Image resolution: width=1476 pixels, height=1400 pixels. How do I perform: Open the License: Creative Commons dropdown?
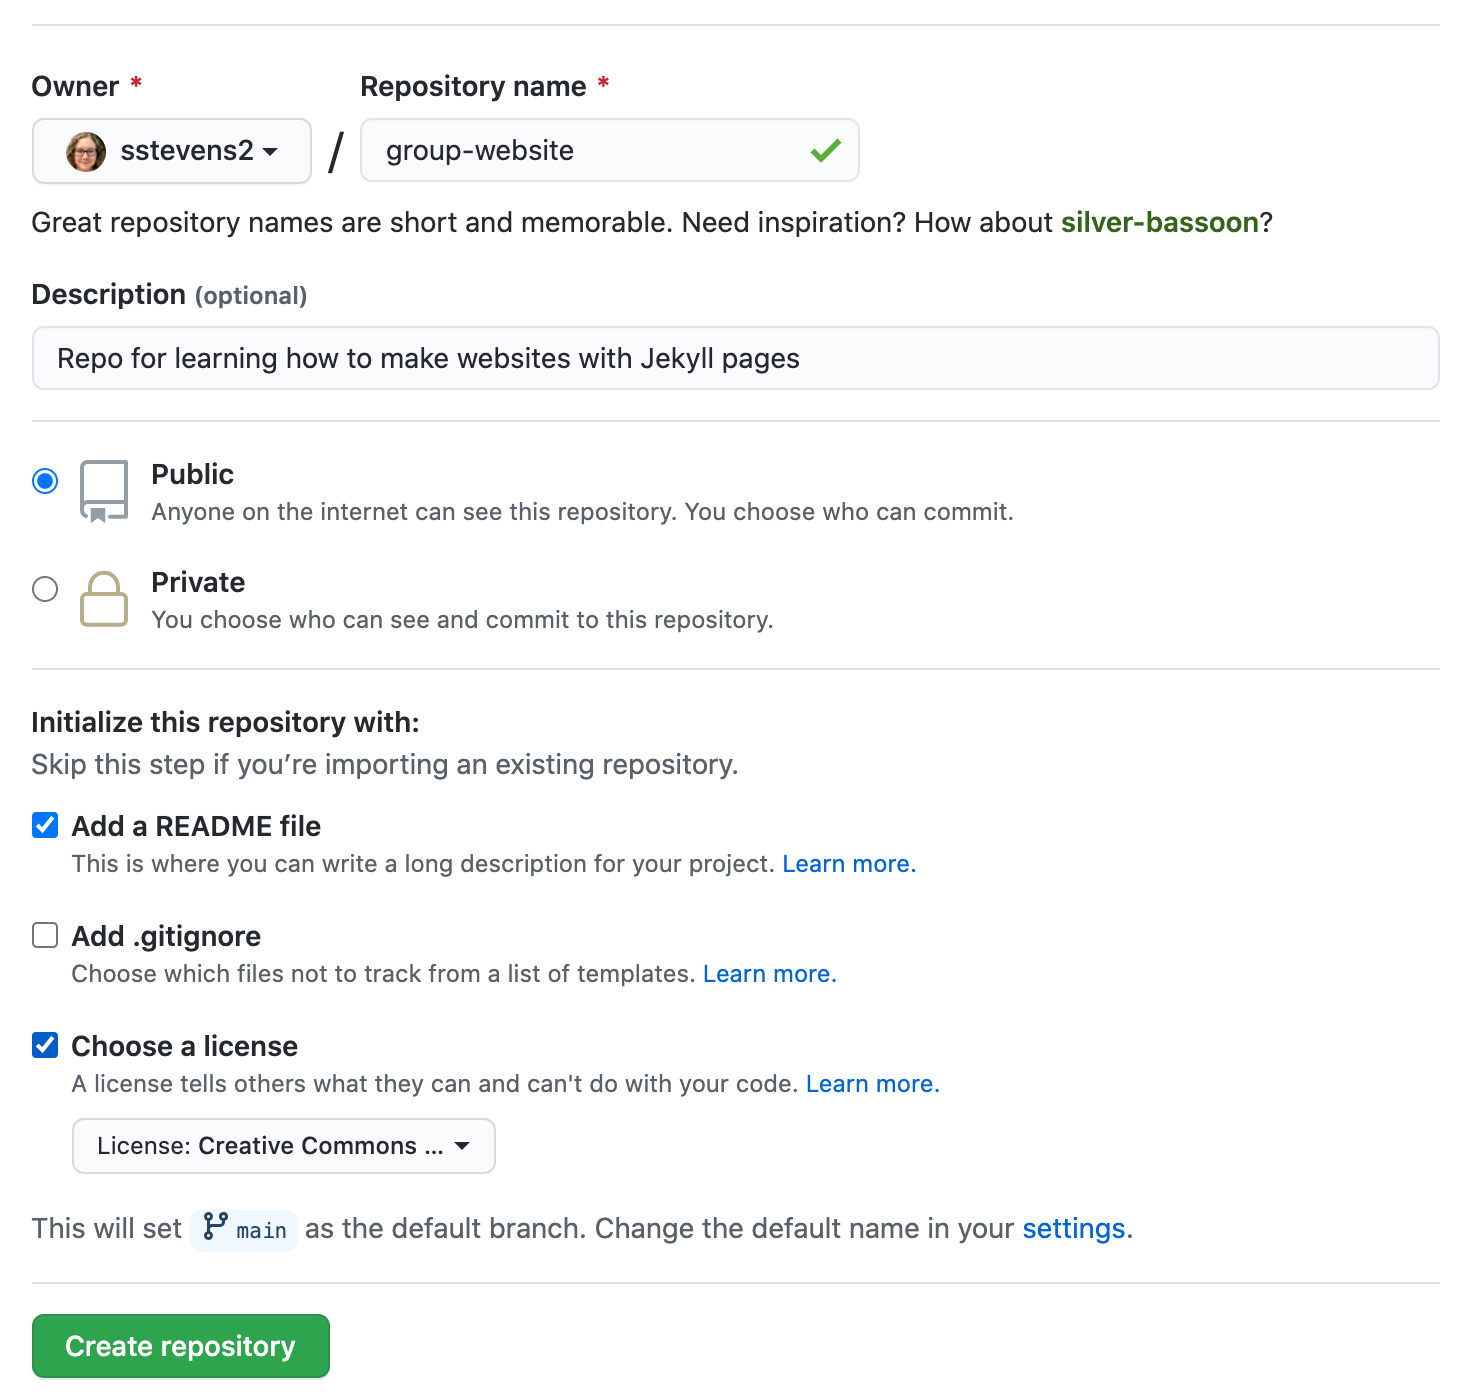(283, 1146)
